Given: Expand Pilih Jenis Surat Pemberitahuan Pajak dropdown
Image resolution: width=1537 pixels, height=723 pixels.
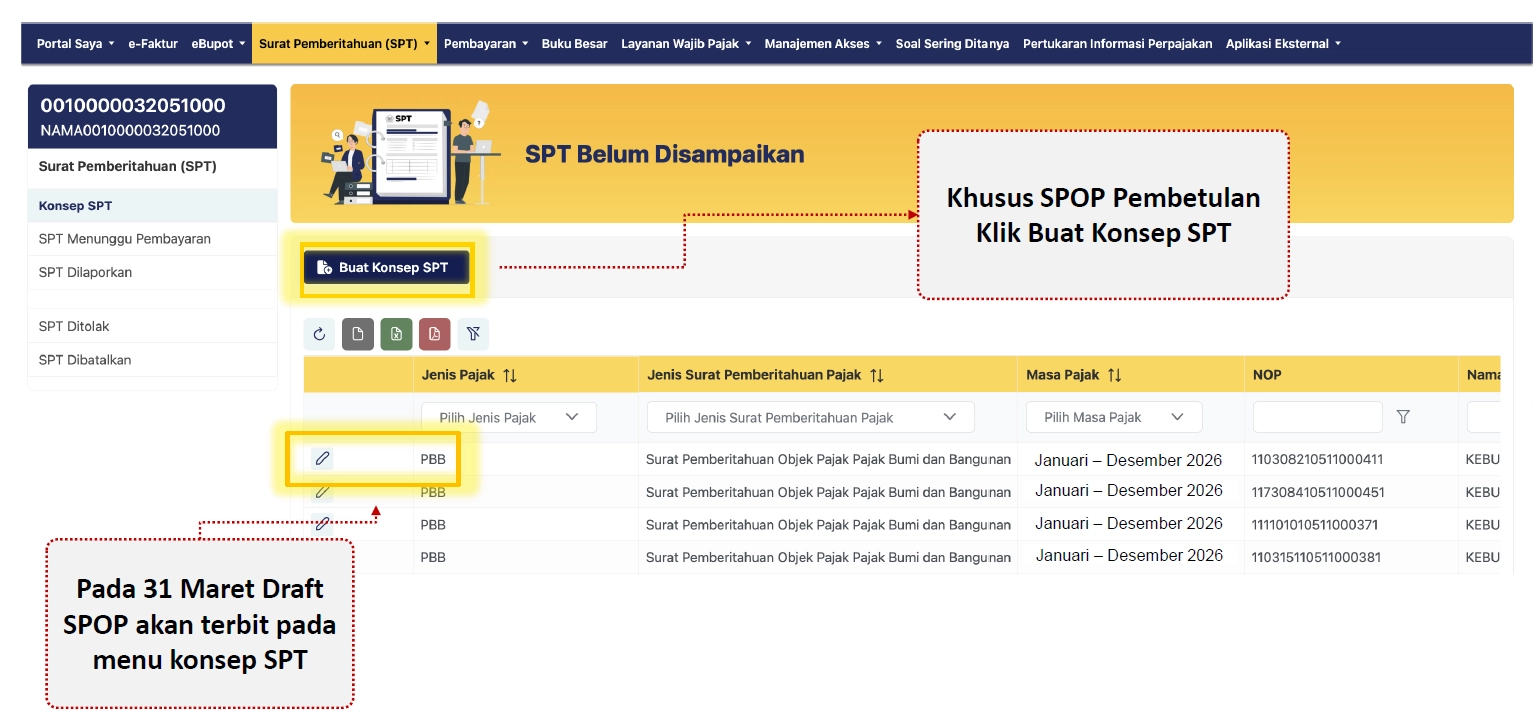Looking at the screenshot, I should pyautogui.click(x=810, y=418).
